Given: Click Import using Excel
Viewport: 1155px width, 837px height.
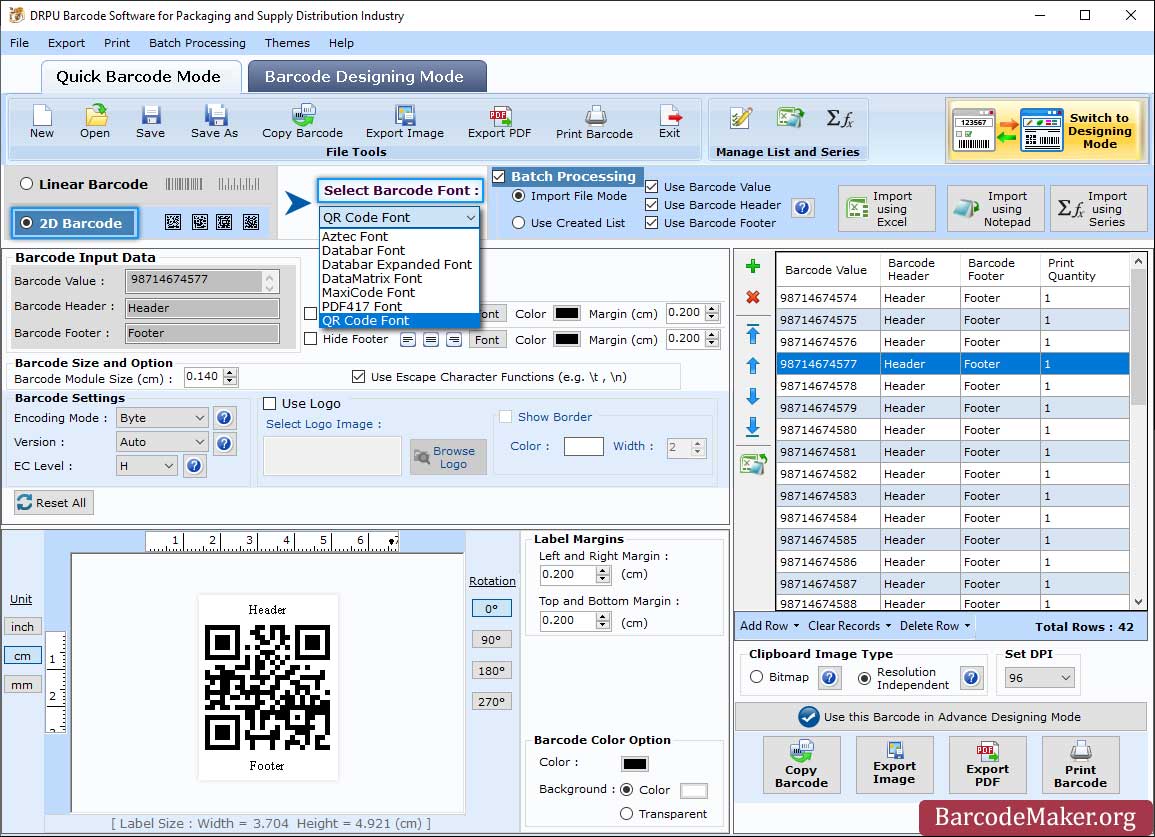Looking at the screenshot, I should (887, 209).
